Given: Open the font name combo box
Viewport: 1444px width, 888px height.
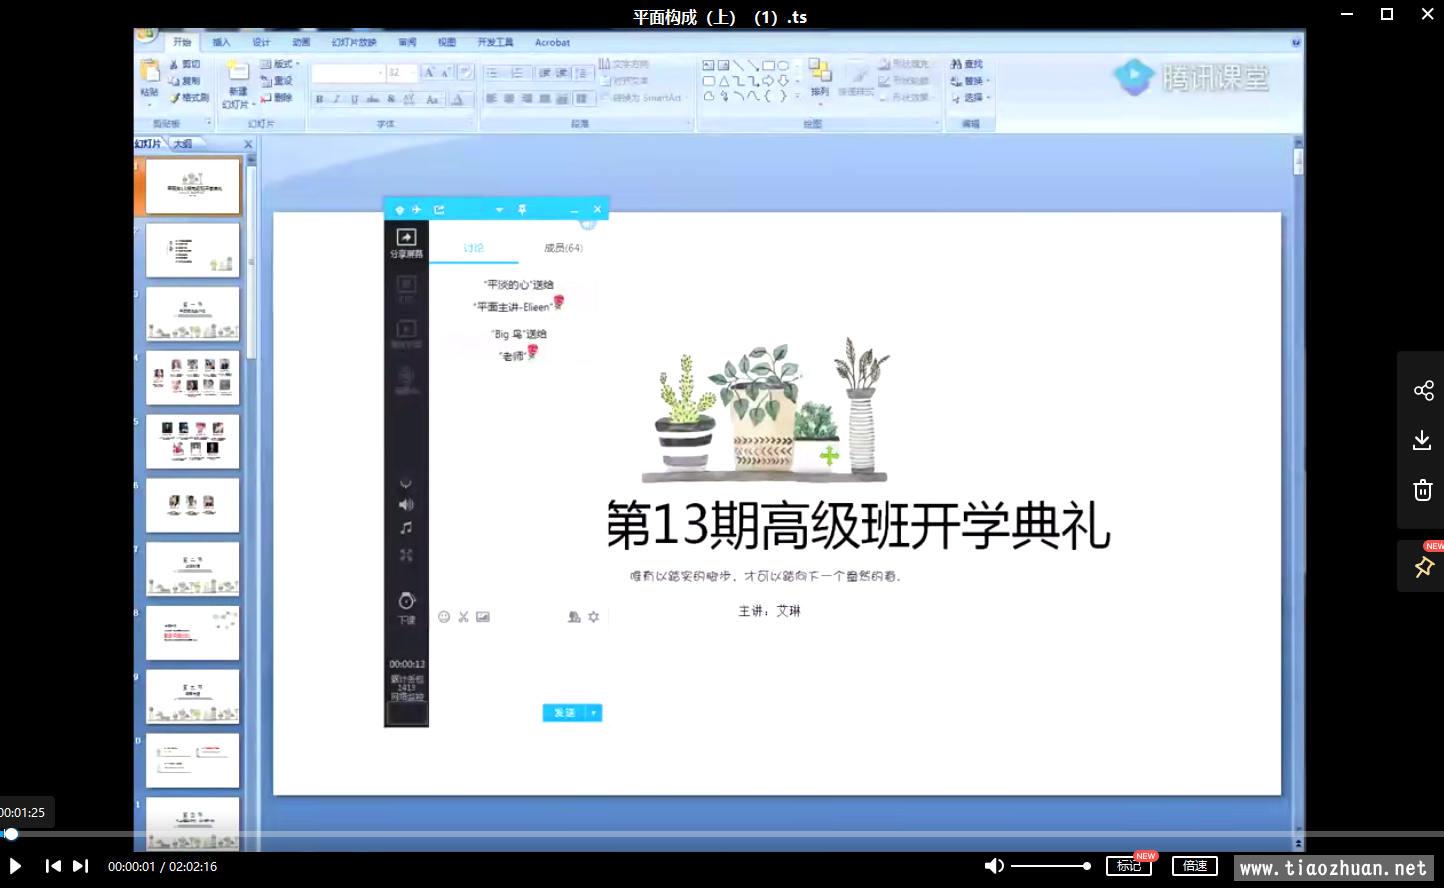Looking at the screenshot, I should (x=348, y=73).
